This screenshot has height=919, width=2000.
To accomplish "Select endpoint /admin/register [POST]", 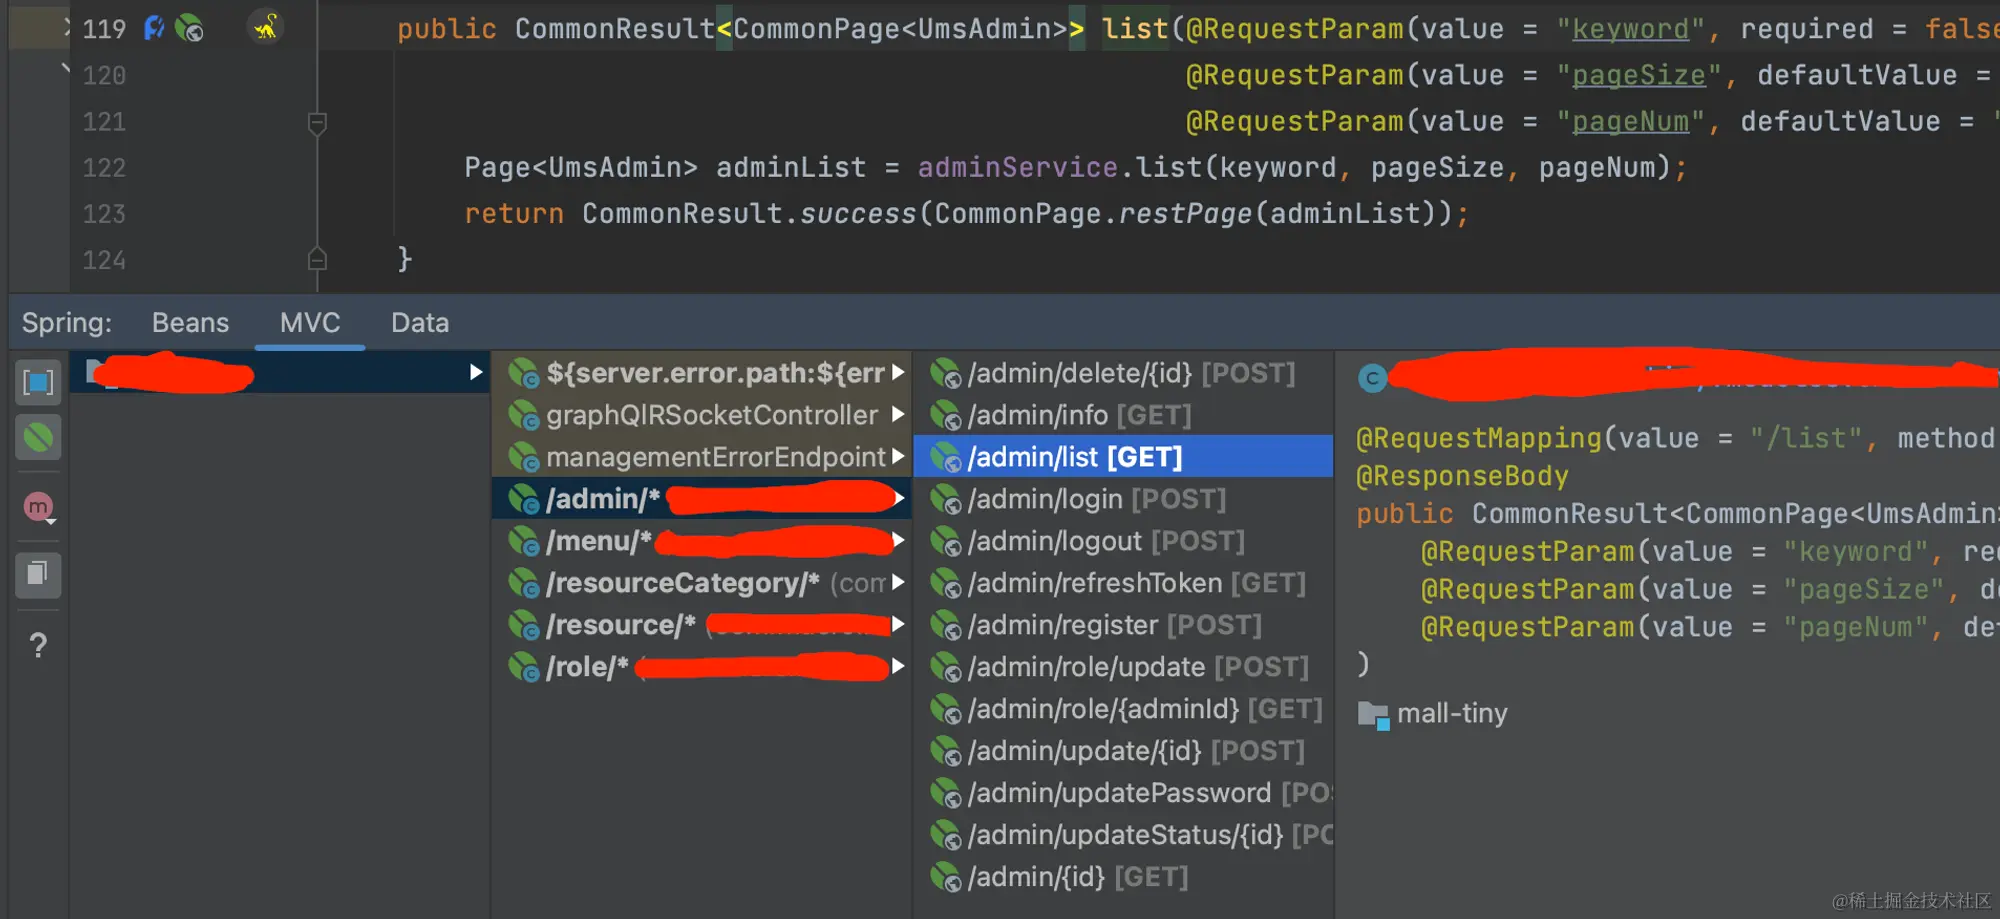I will [1123, 625].
